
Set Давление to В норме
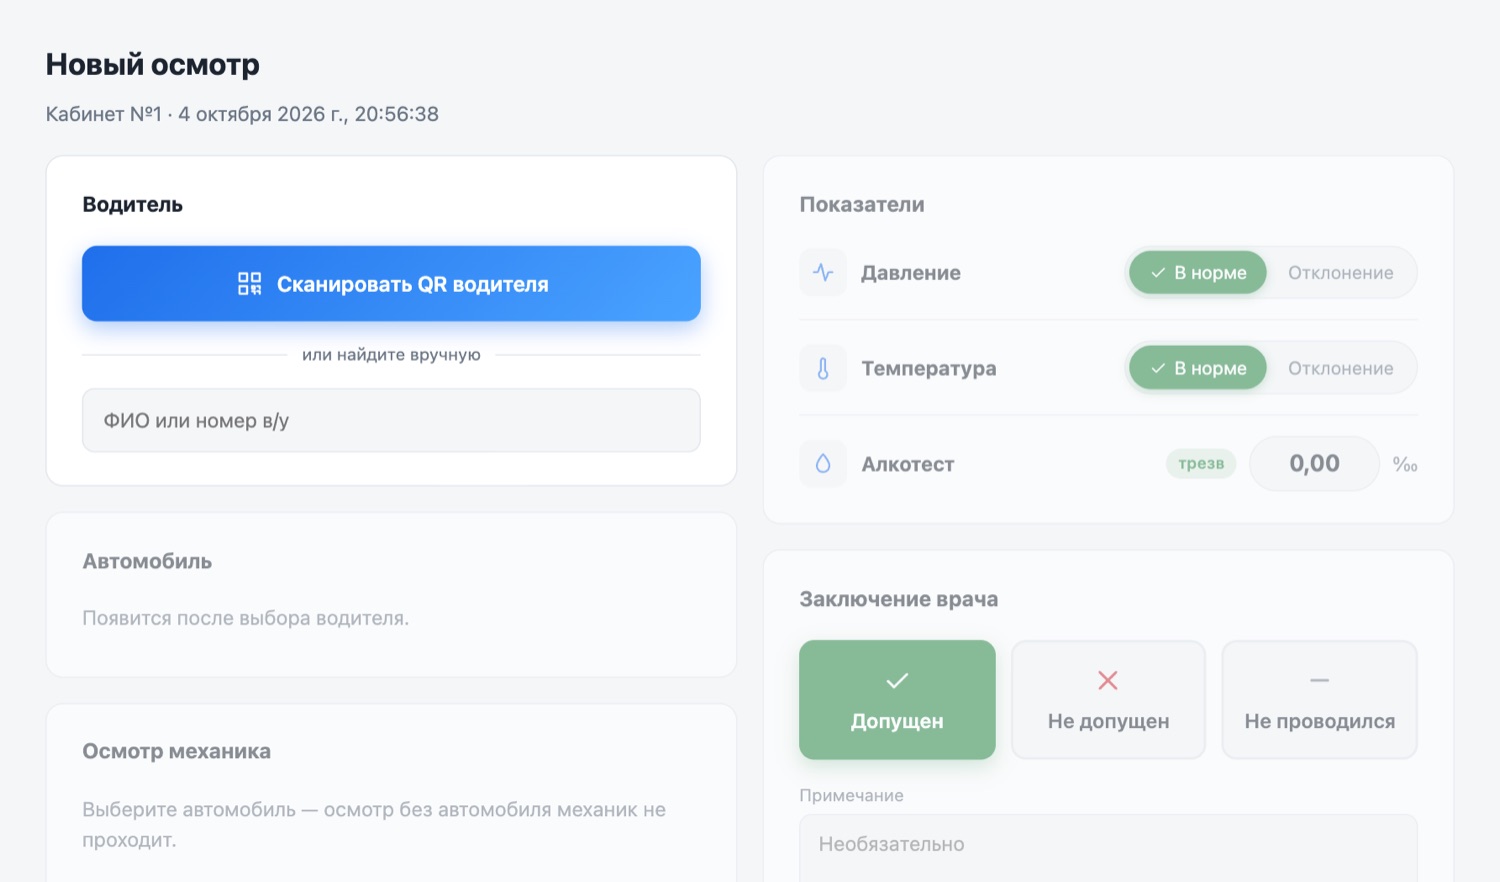click(x=1198, y=273)
